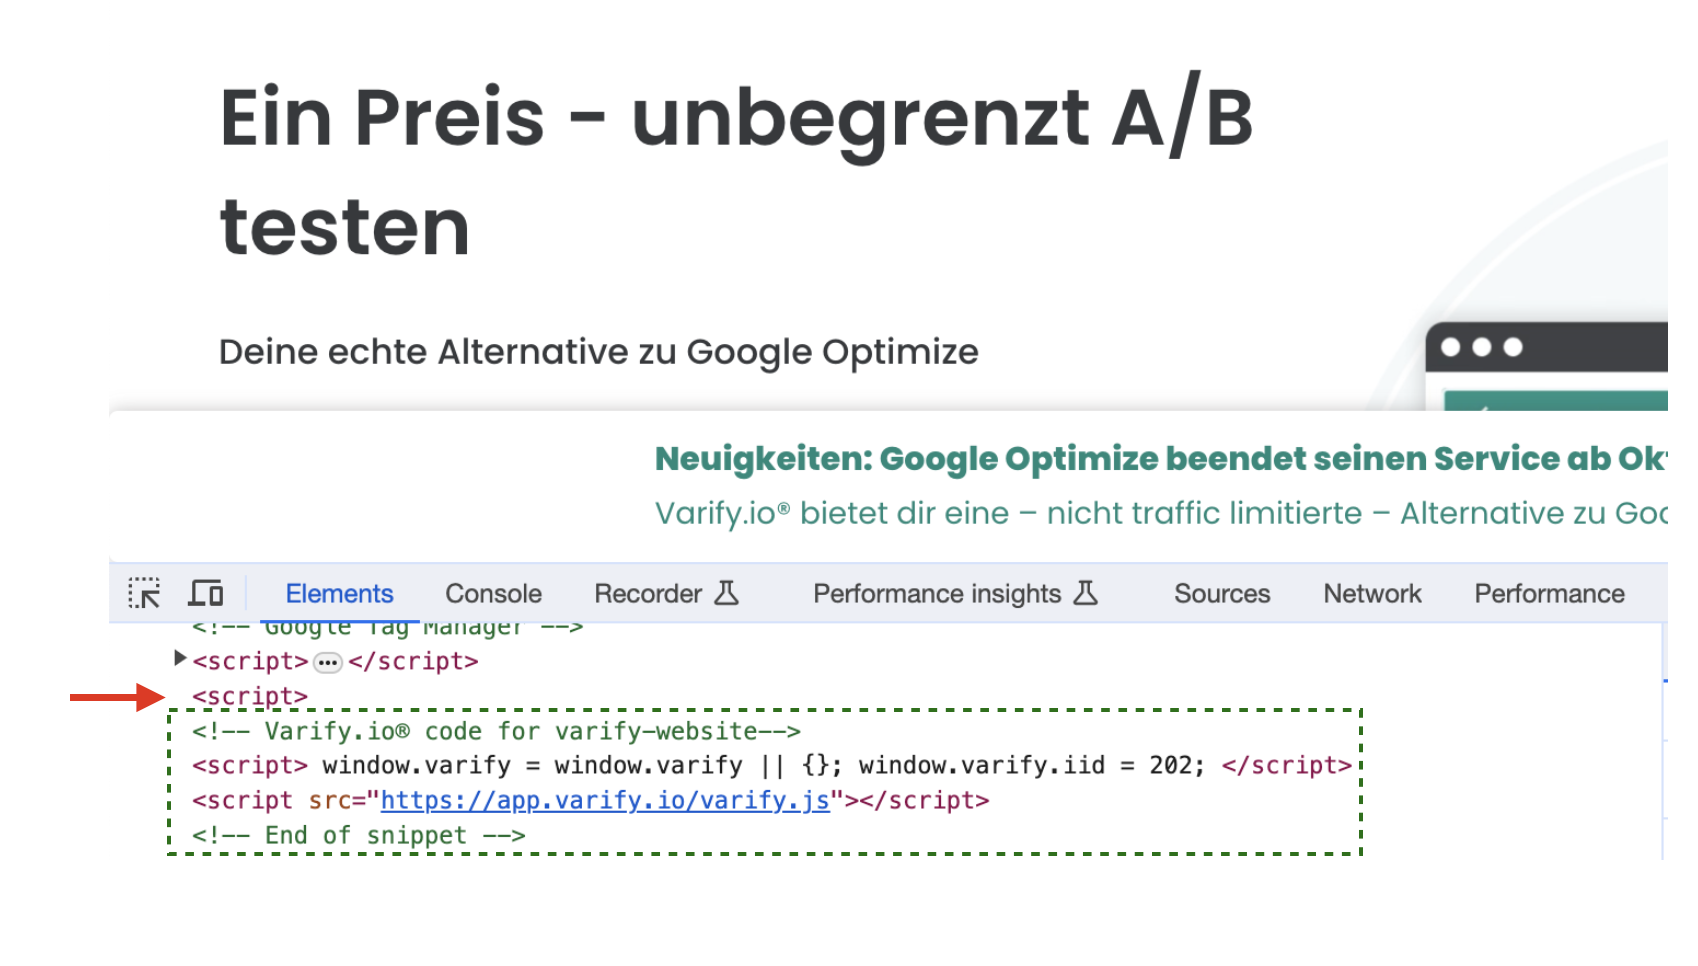Open the Network tab
This screenshot has height=966, width=1698.
(1372, 593)
